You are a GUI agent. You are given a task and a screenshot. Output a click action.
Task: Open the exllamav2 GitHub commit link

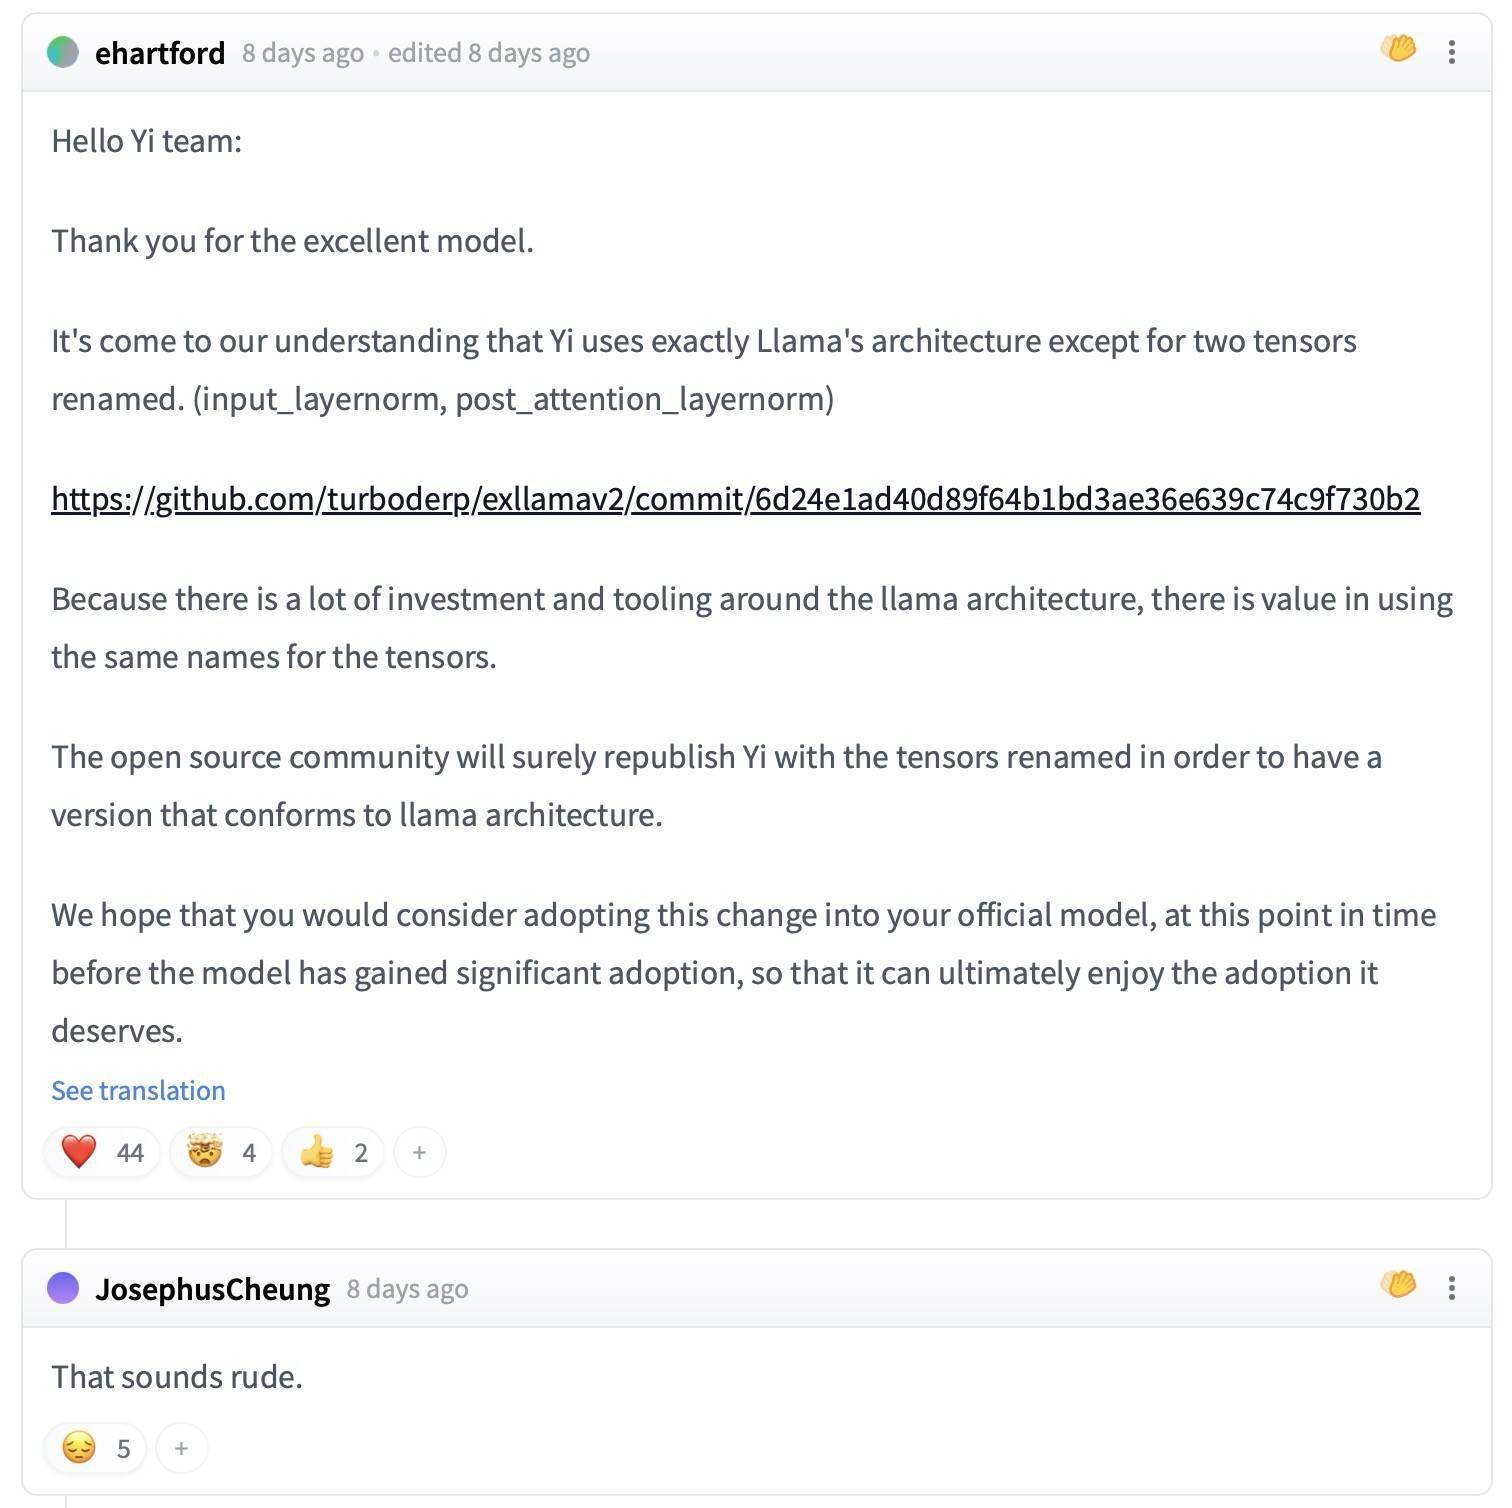[x=735, y=498]
